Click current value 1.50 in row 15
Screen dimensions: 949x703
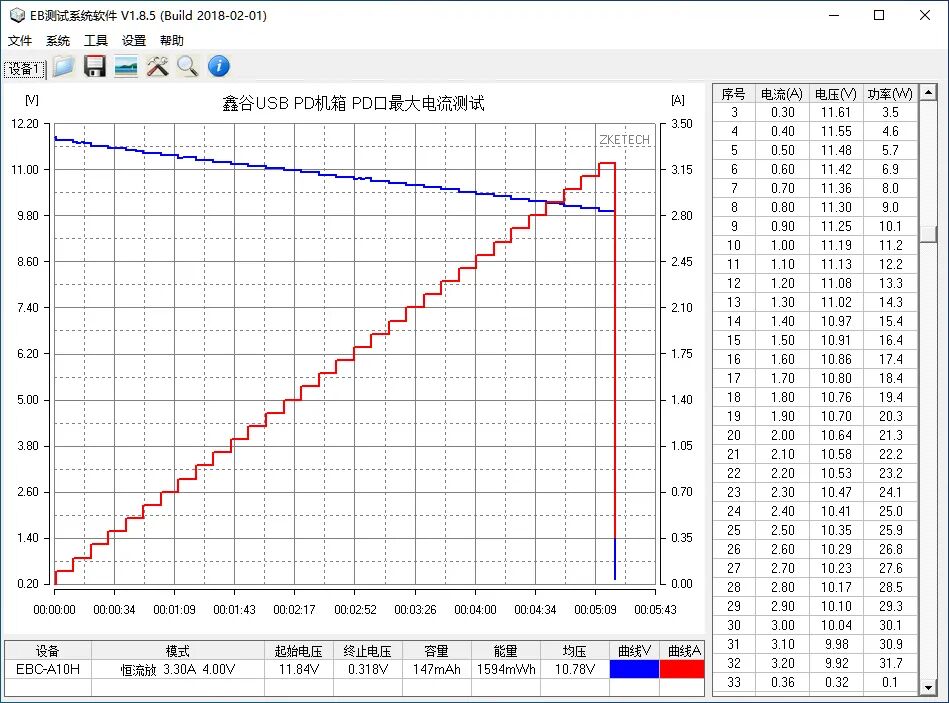coord(783,340)
